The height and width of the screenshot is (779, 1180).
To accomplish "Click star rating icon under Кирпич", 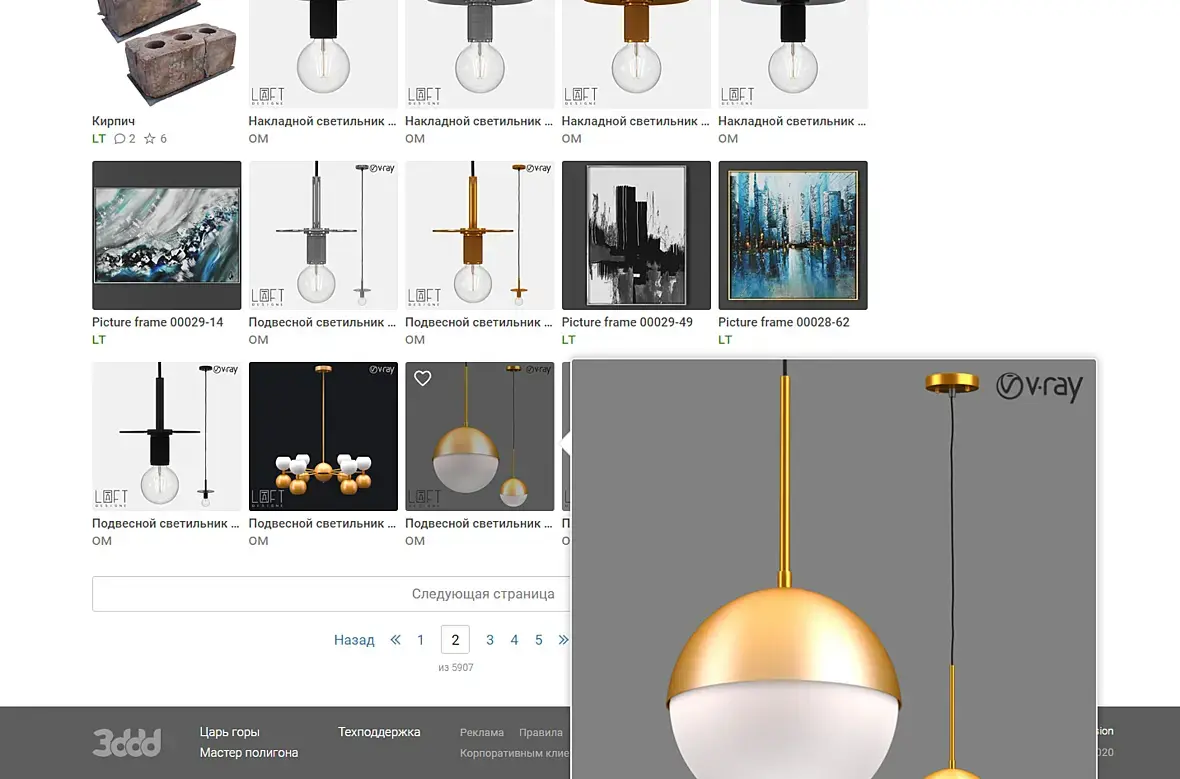I will point(150,138).
